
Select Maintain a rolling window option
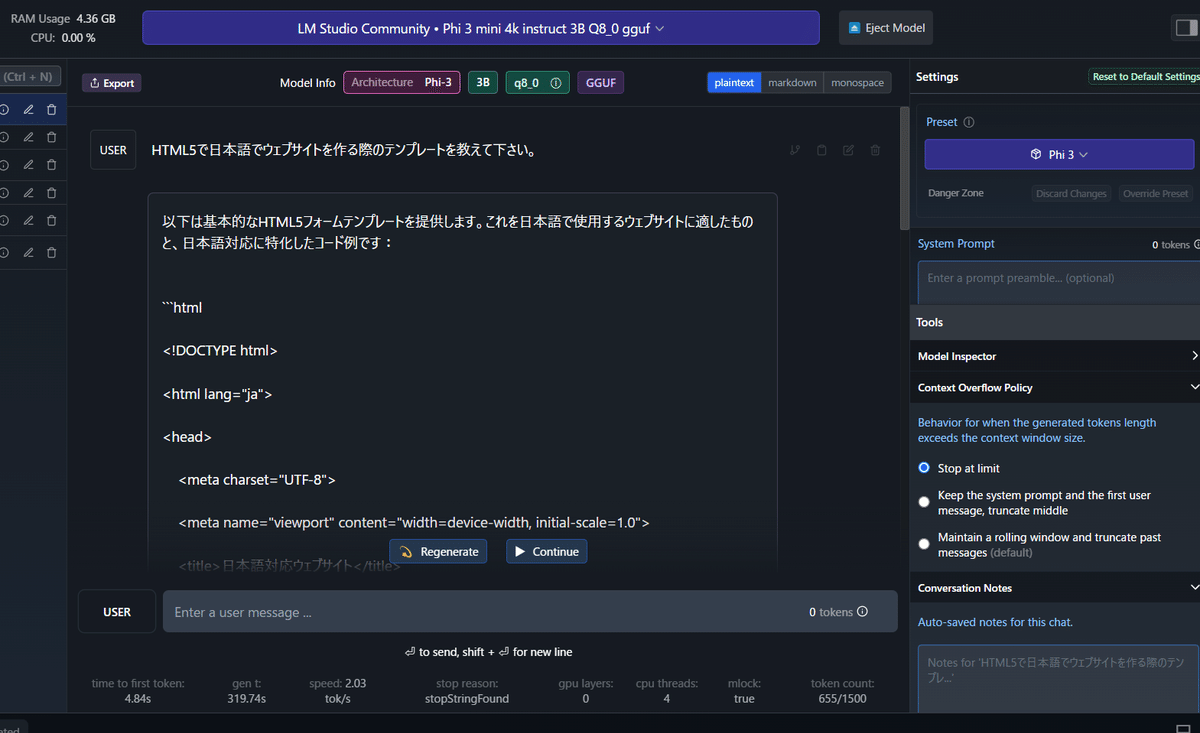pyautogui.click(x=924, y=544)
